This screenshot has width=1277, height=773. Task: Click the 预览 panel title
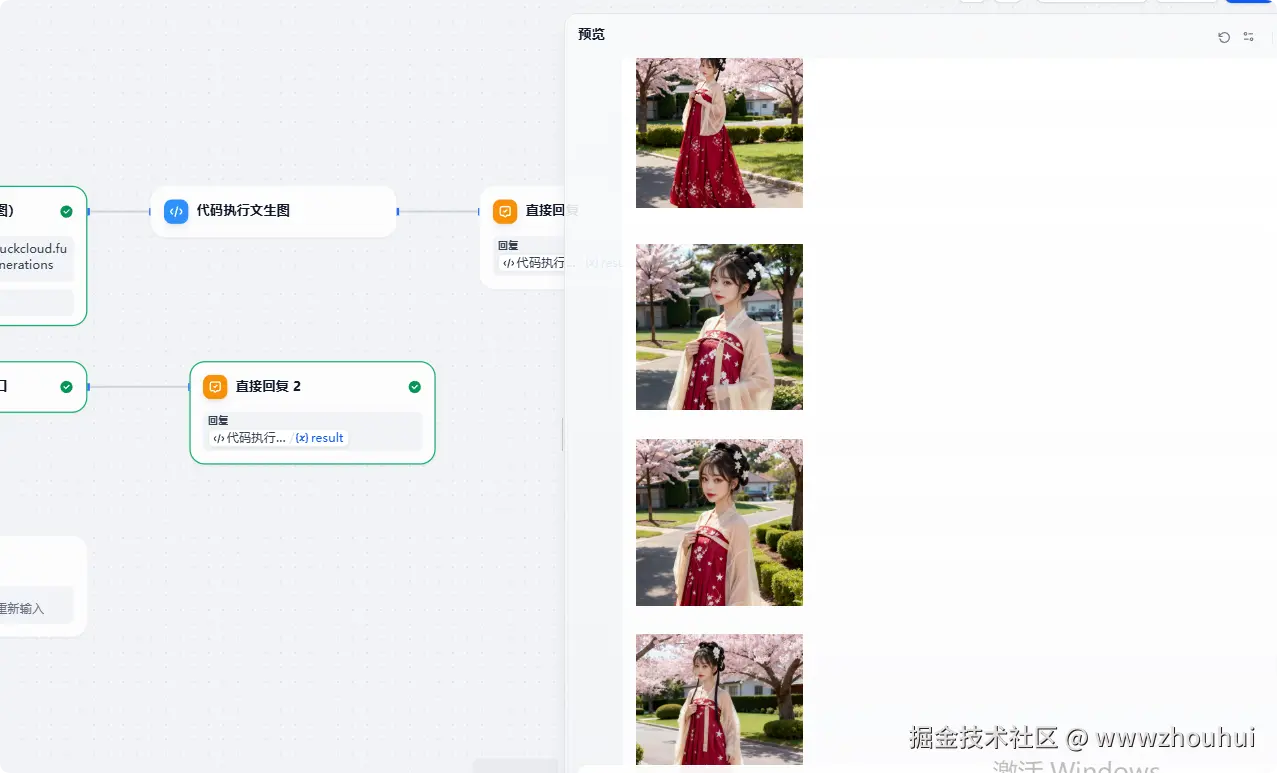pyautogui.click(x=591, y=34)
